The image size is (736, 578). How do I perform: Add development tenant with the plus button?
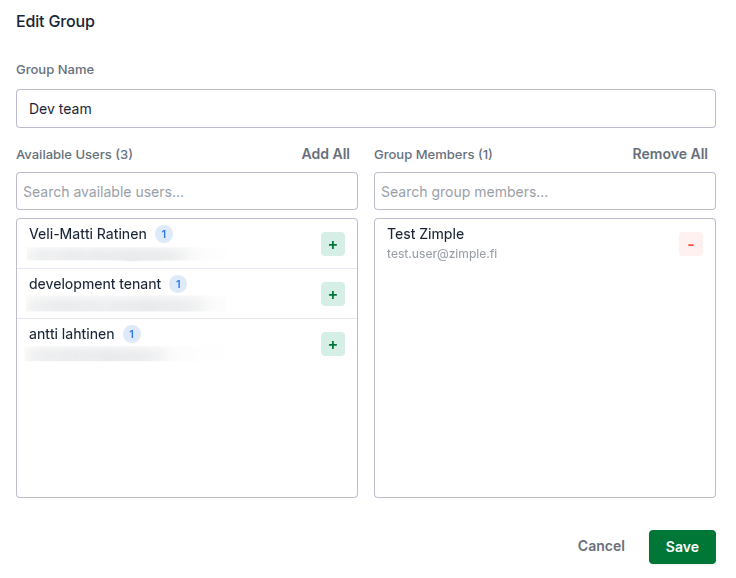[x=333, y=294]
